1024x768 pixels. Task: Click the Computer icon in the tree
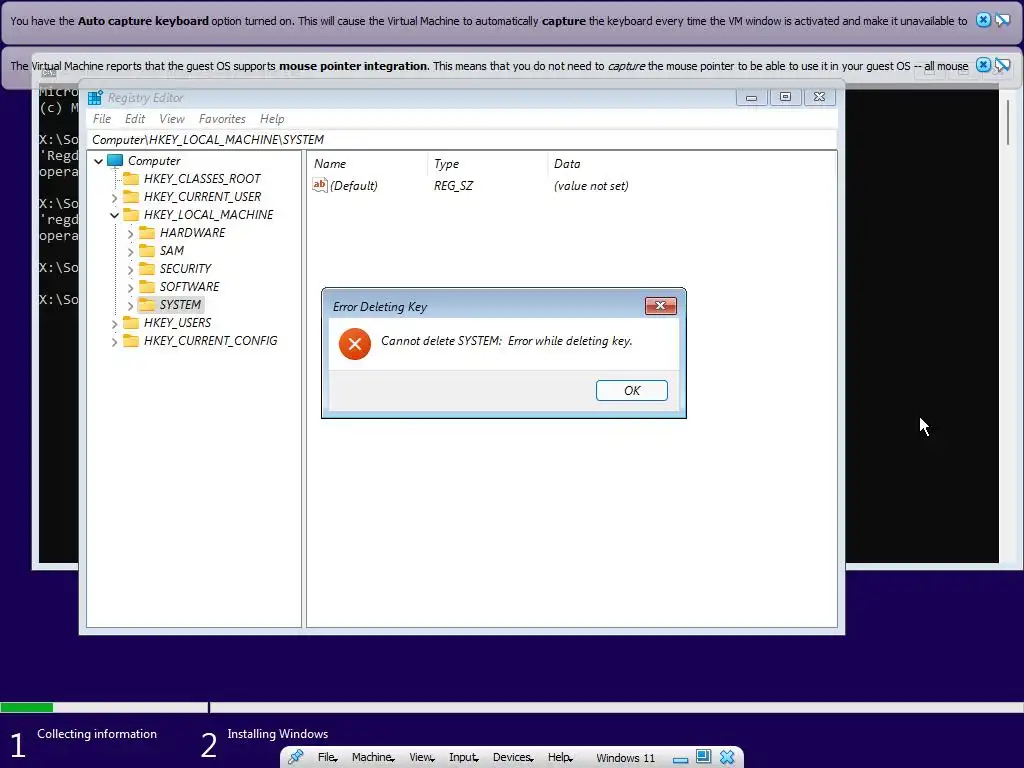tap(115, 161)
